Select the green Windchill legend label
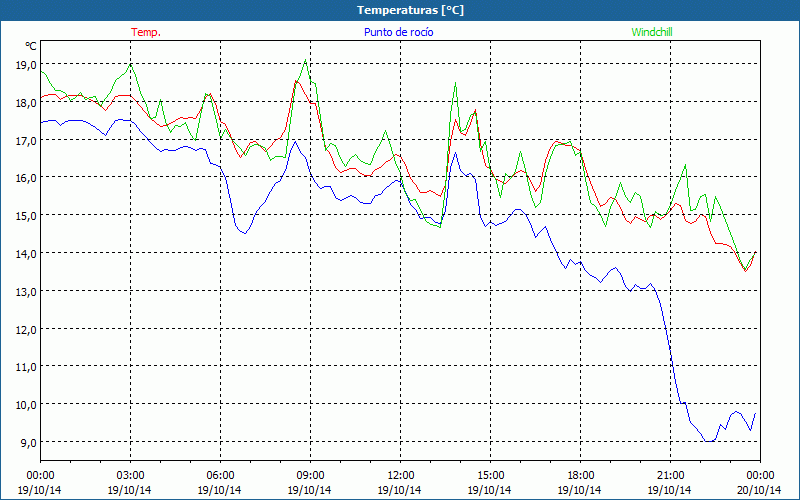This screenshot has height=500, width=800. (x=652, y=32)
